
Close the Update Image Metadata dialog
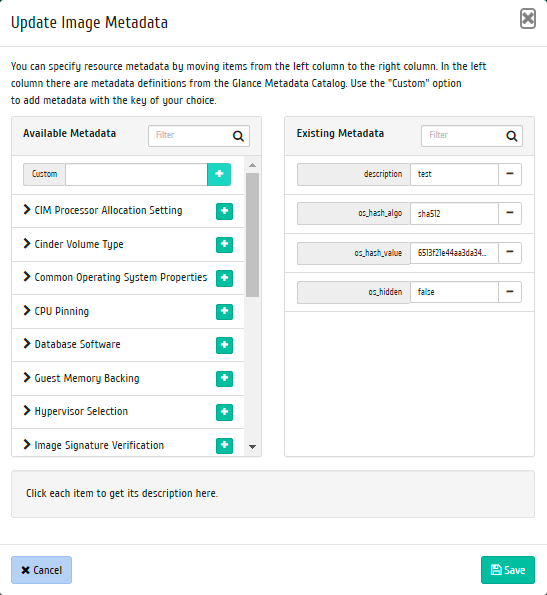(528, 19)
